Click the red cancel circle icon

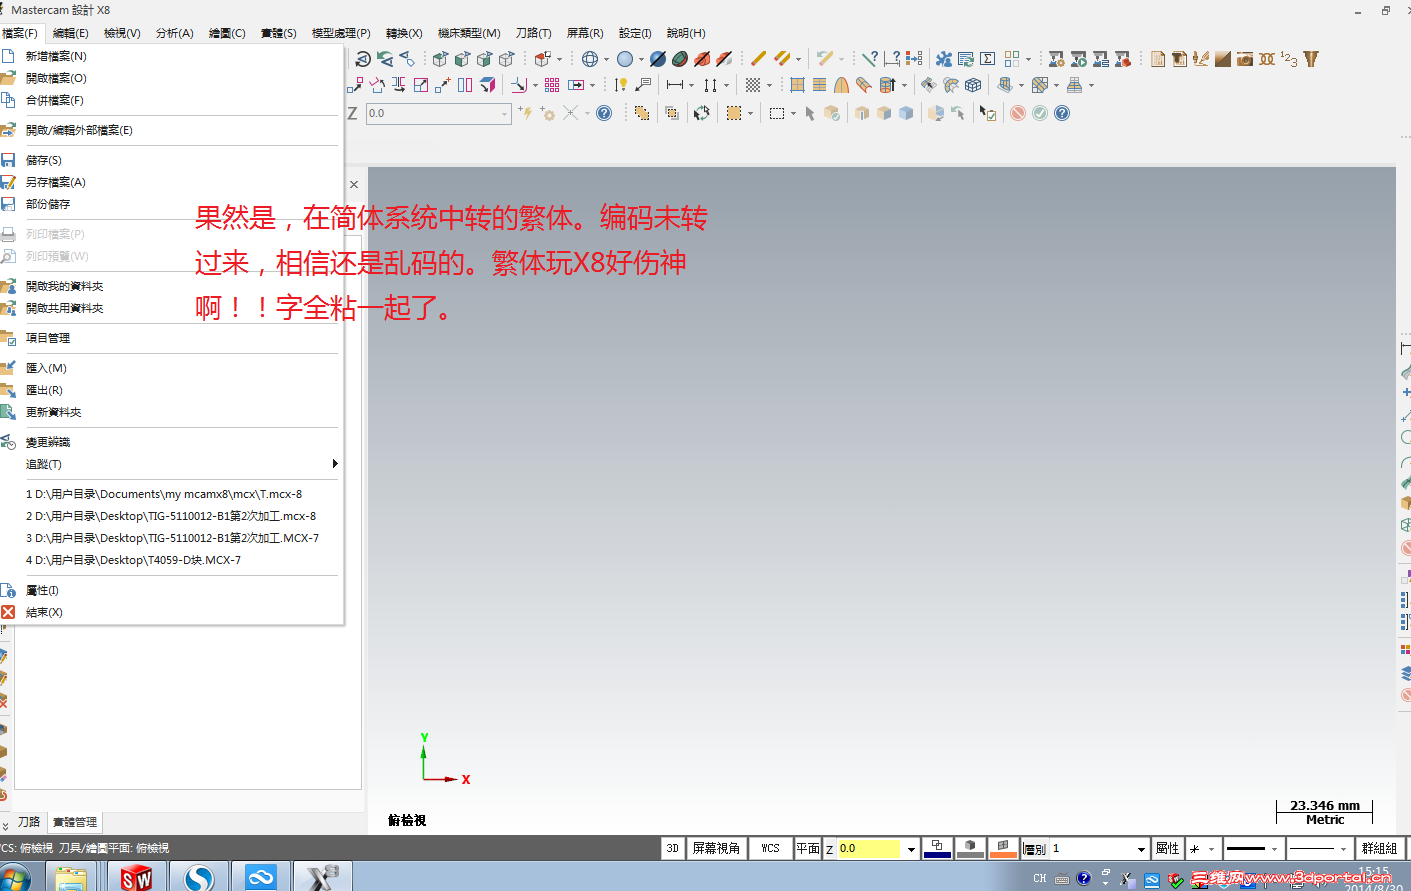coord(1018,113)
